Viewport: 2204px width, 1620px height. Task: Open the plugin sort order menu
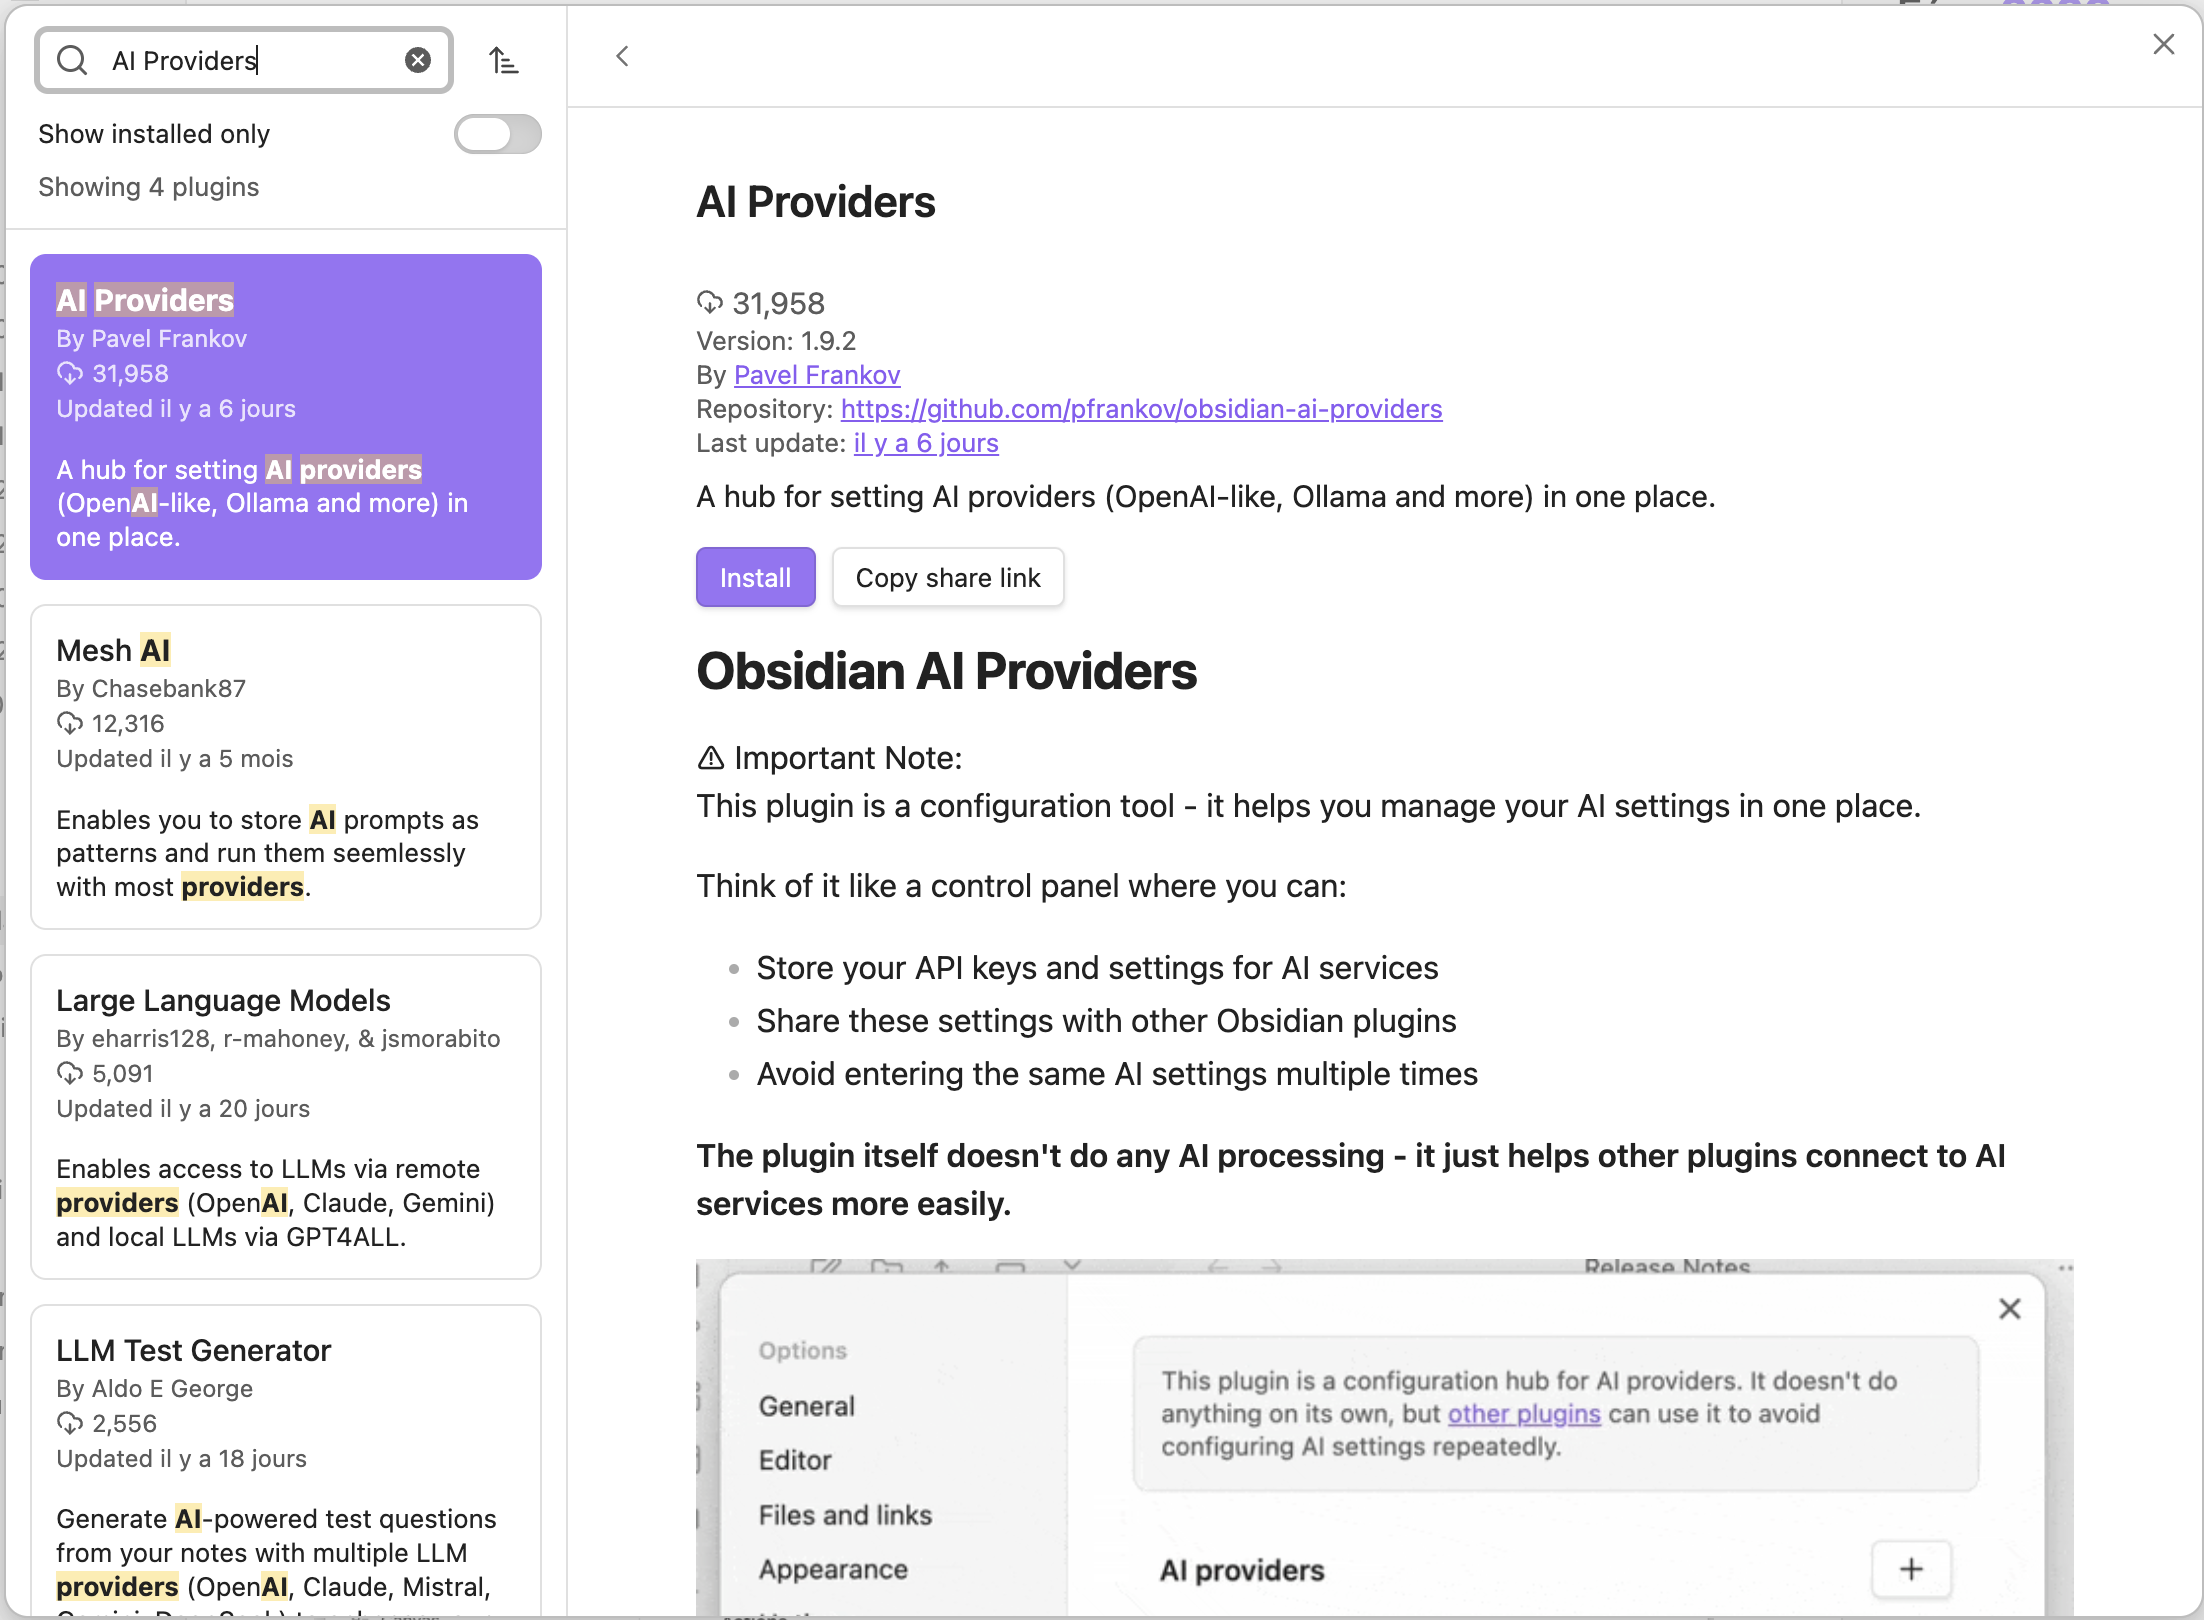[503, 61]
